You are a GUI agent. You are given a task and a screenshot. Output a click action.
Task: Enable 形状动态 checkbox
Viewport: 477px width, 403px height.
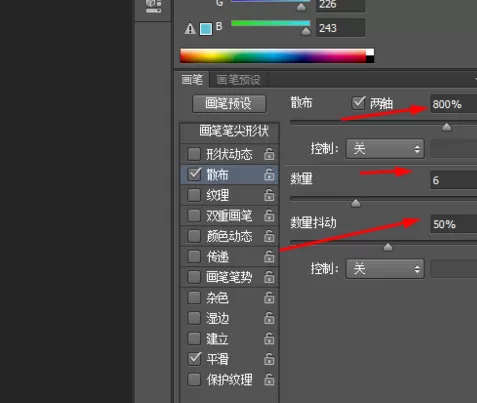[x=194, y=154]
